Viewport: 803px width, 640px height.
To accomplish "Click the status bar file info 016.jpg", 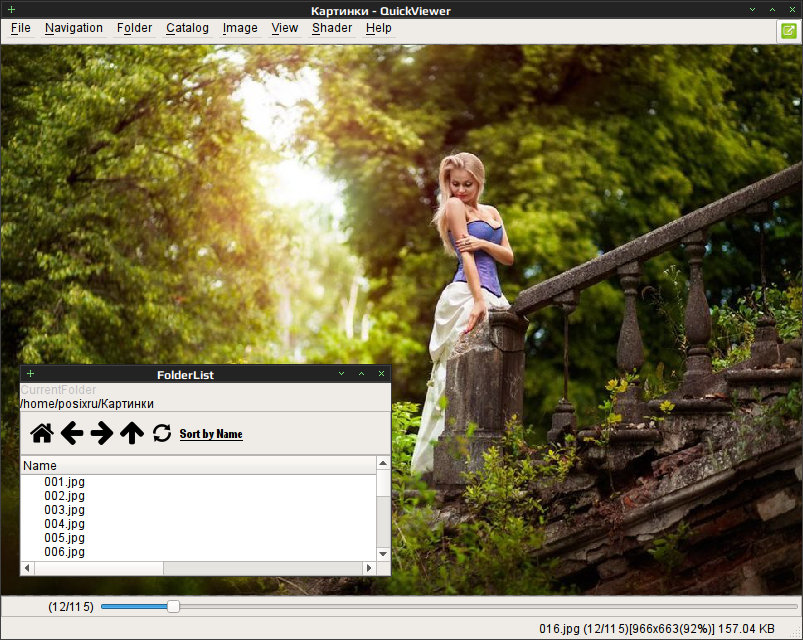I will 657,629.
